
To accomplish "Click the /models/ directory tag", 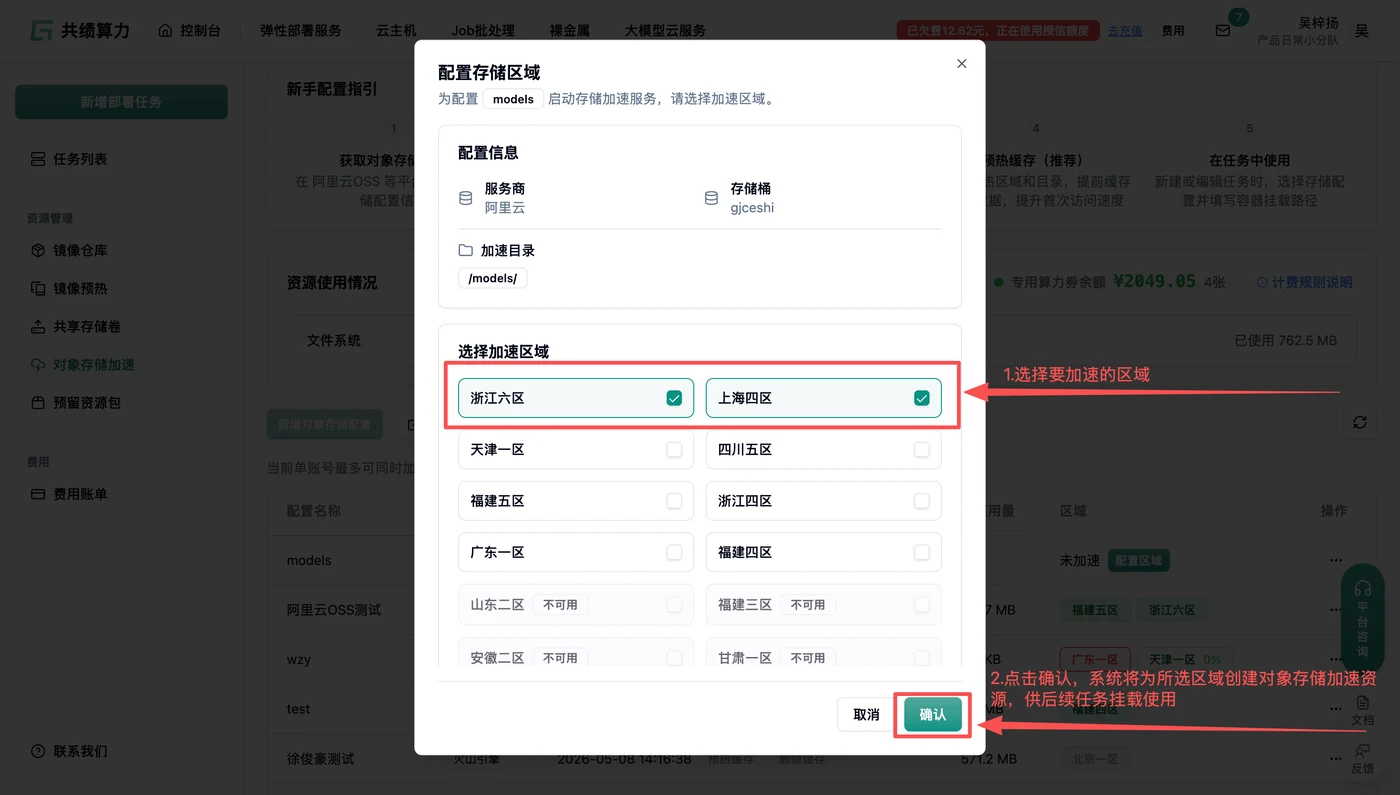I will point(493,278).
